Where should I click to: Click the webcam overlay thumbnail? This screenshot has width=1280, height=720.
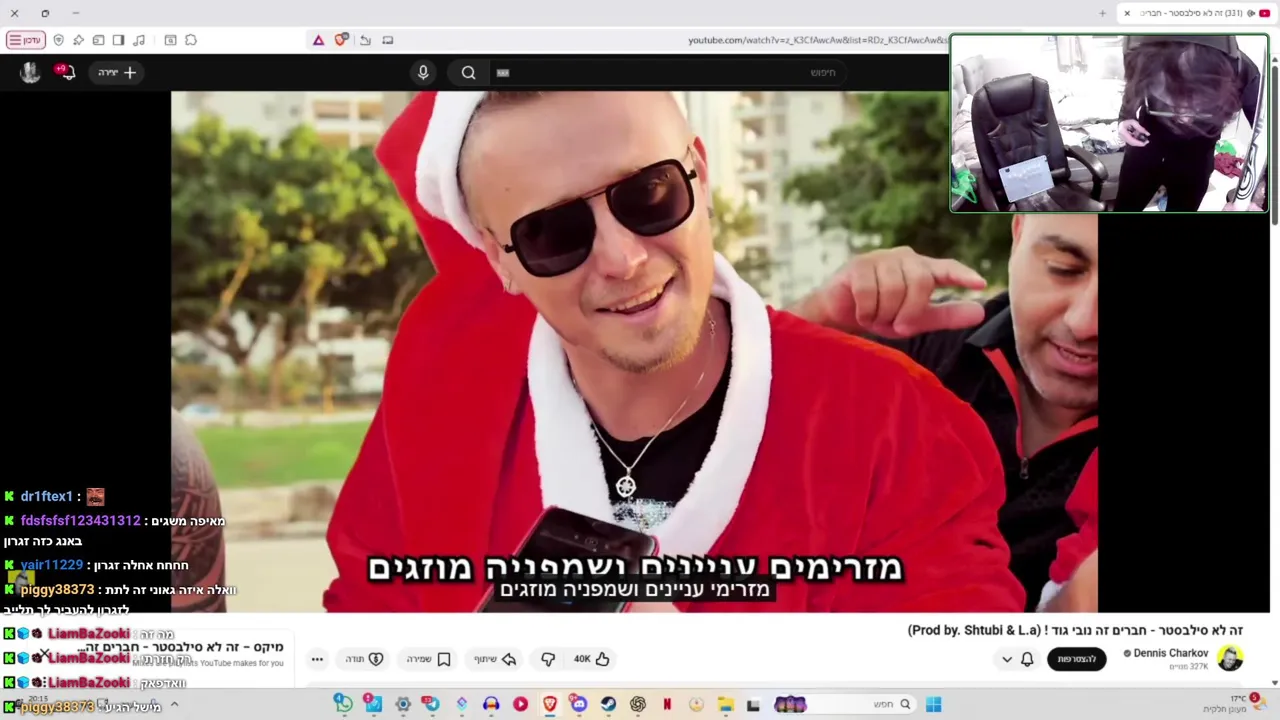pyautogui.click(x=1109, y=123)
